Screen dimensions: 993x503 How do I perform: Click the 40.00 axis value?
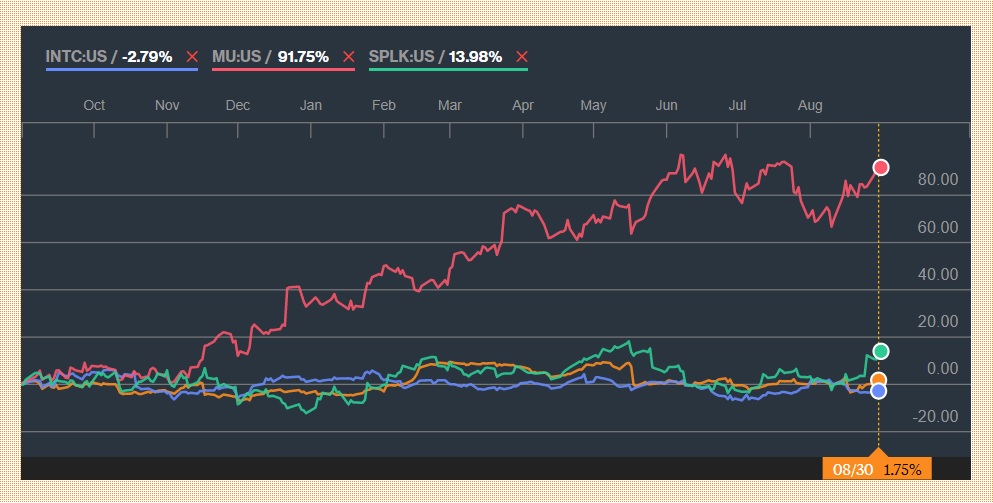point(938,274)
